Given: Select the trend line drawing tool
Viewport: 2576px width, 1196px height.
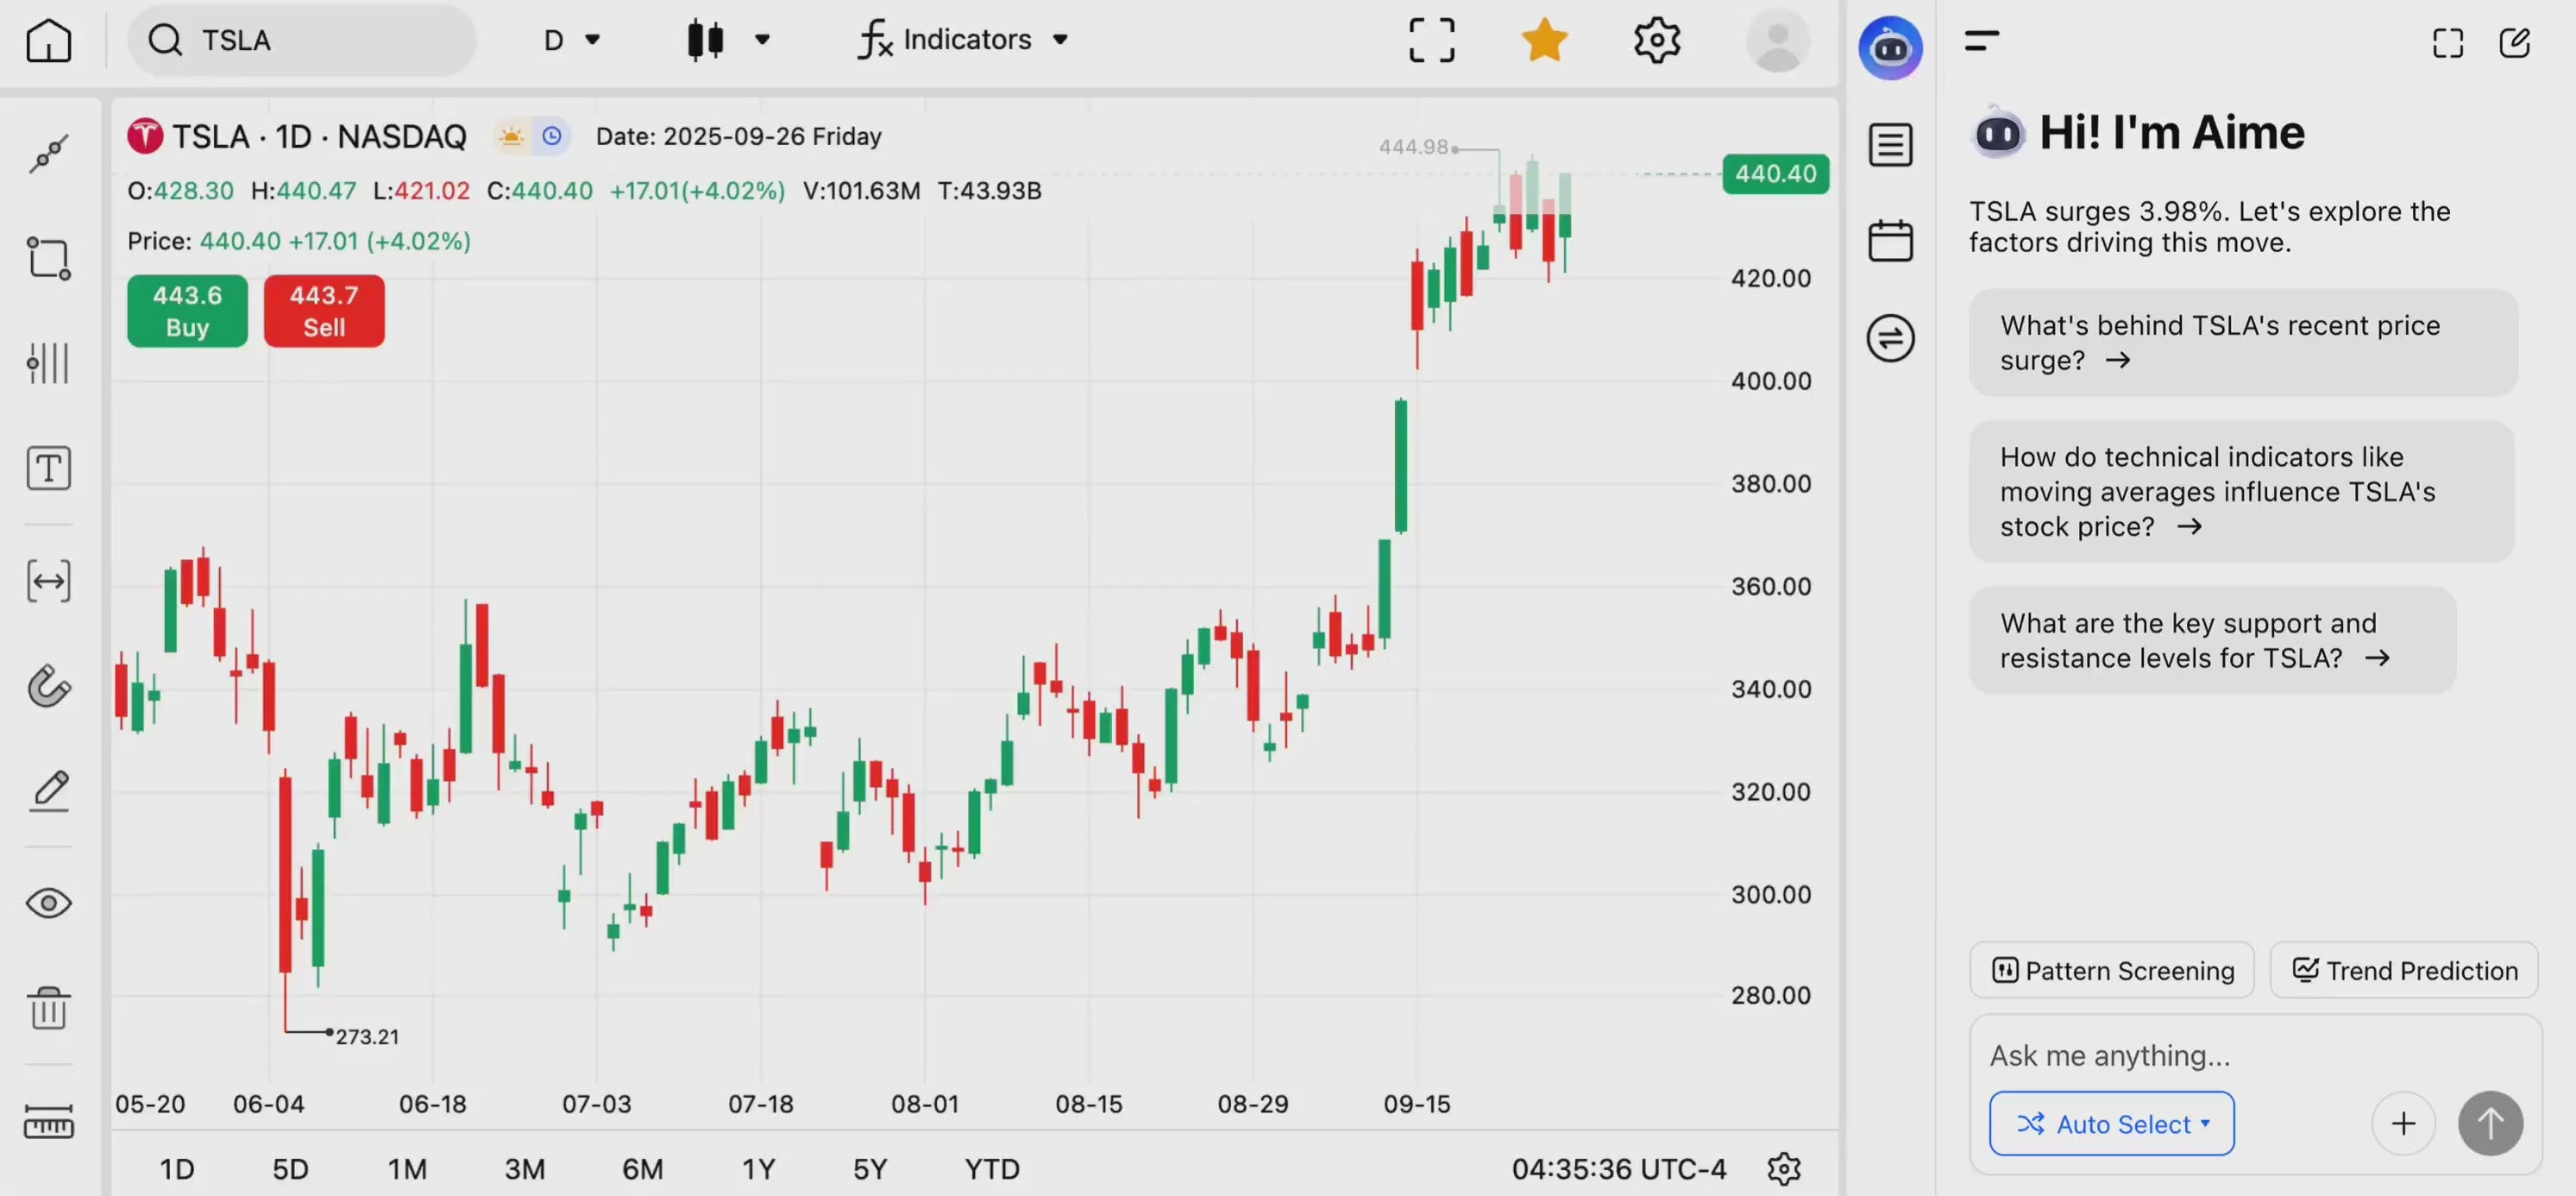Looking at the screenshot, I should (48, 154).
